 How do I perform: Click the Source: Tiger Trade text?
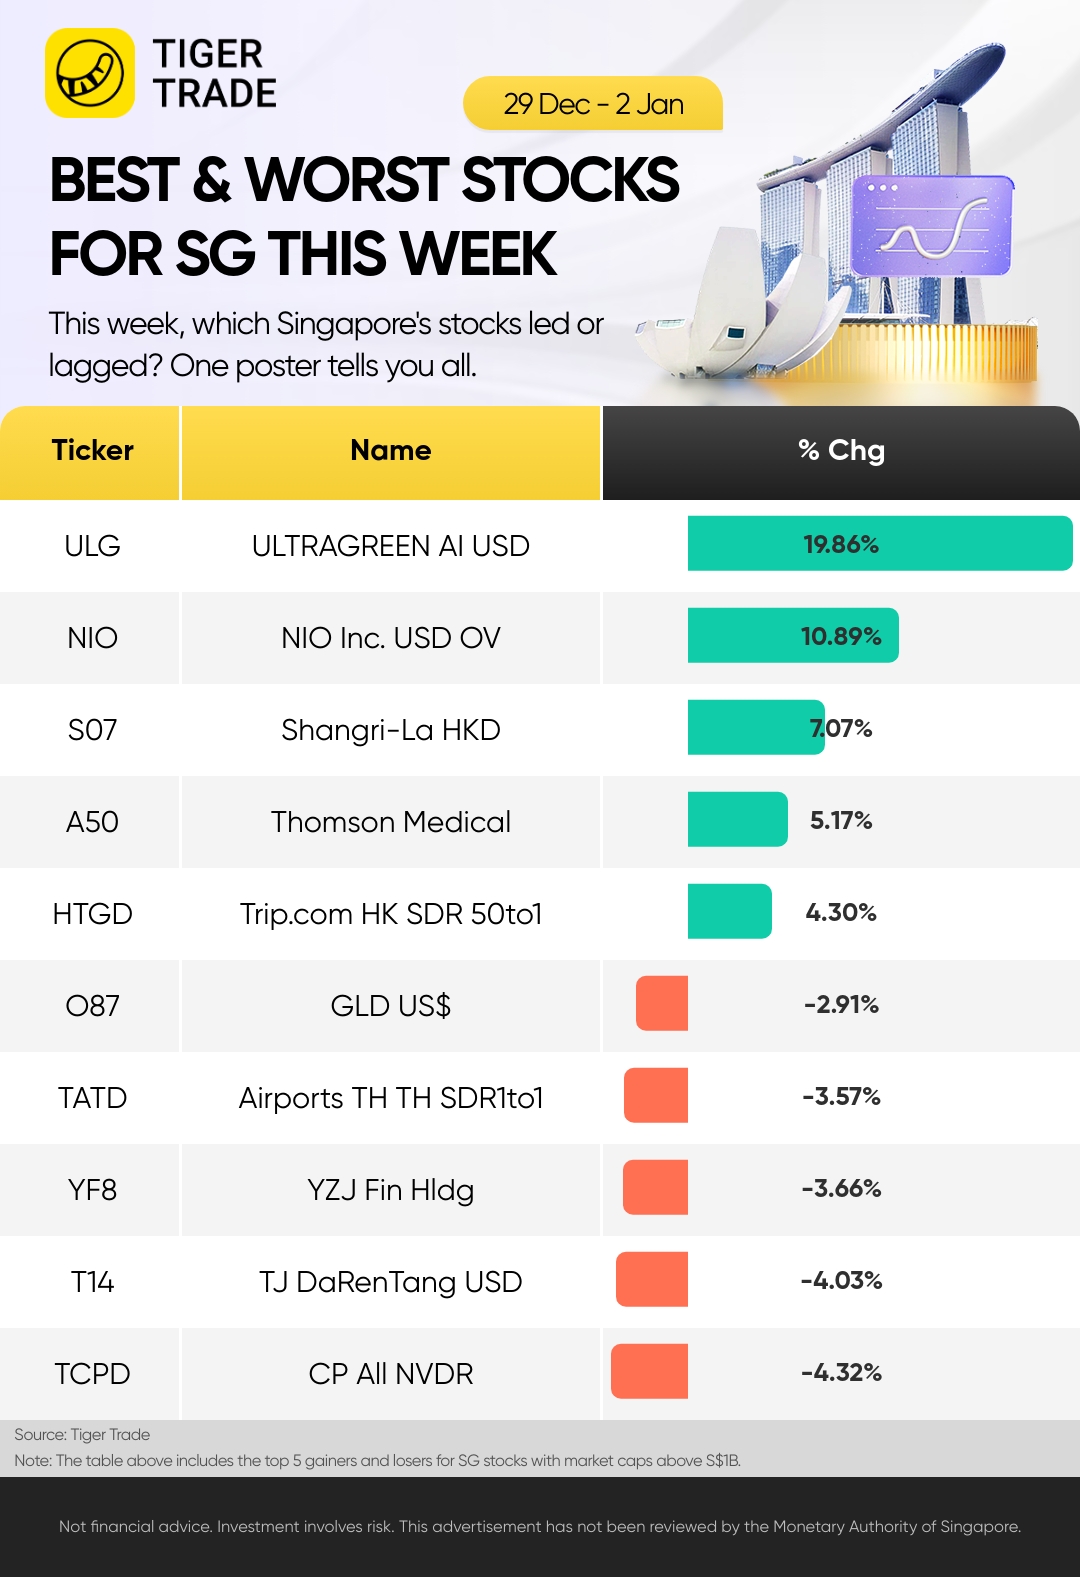[x=82, y=1435]
